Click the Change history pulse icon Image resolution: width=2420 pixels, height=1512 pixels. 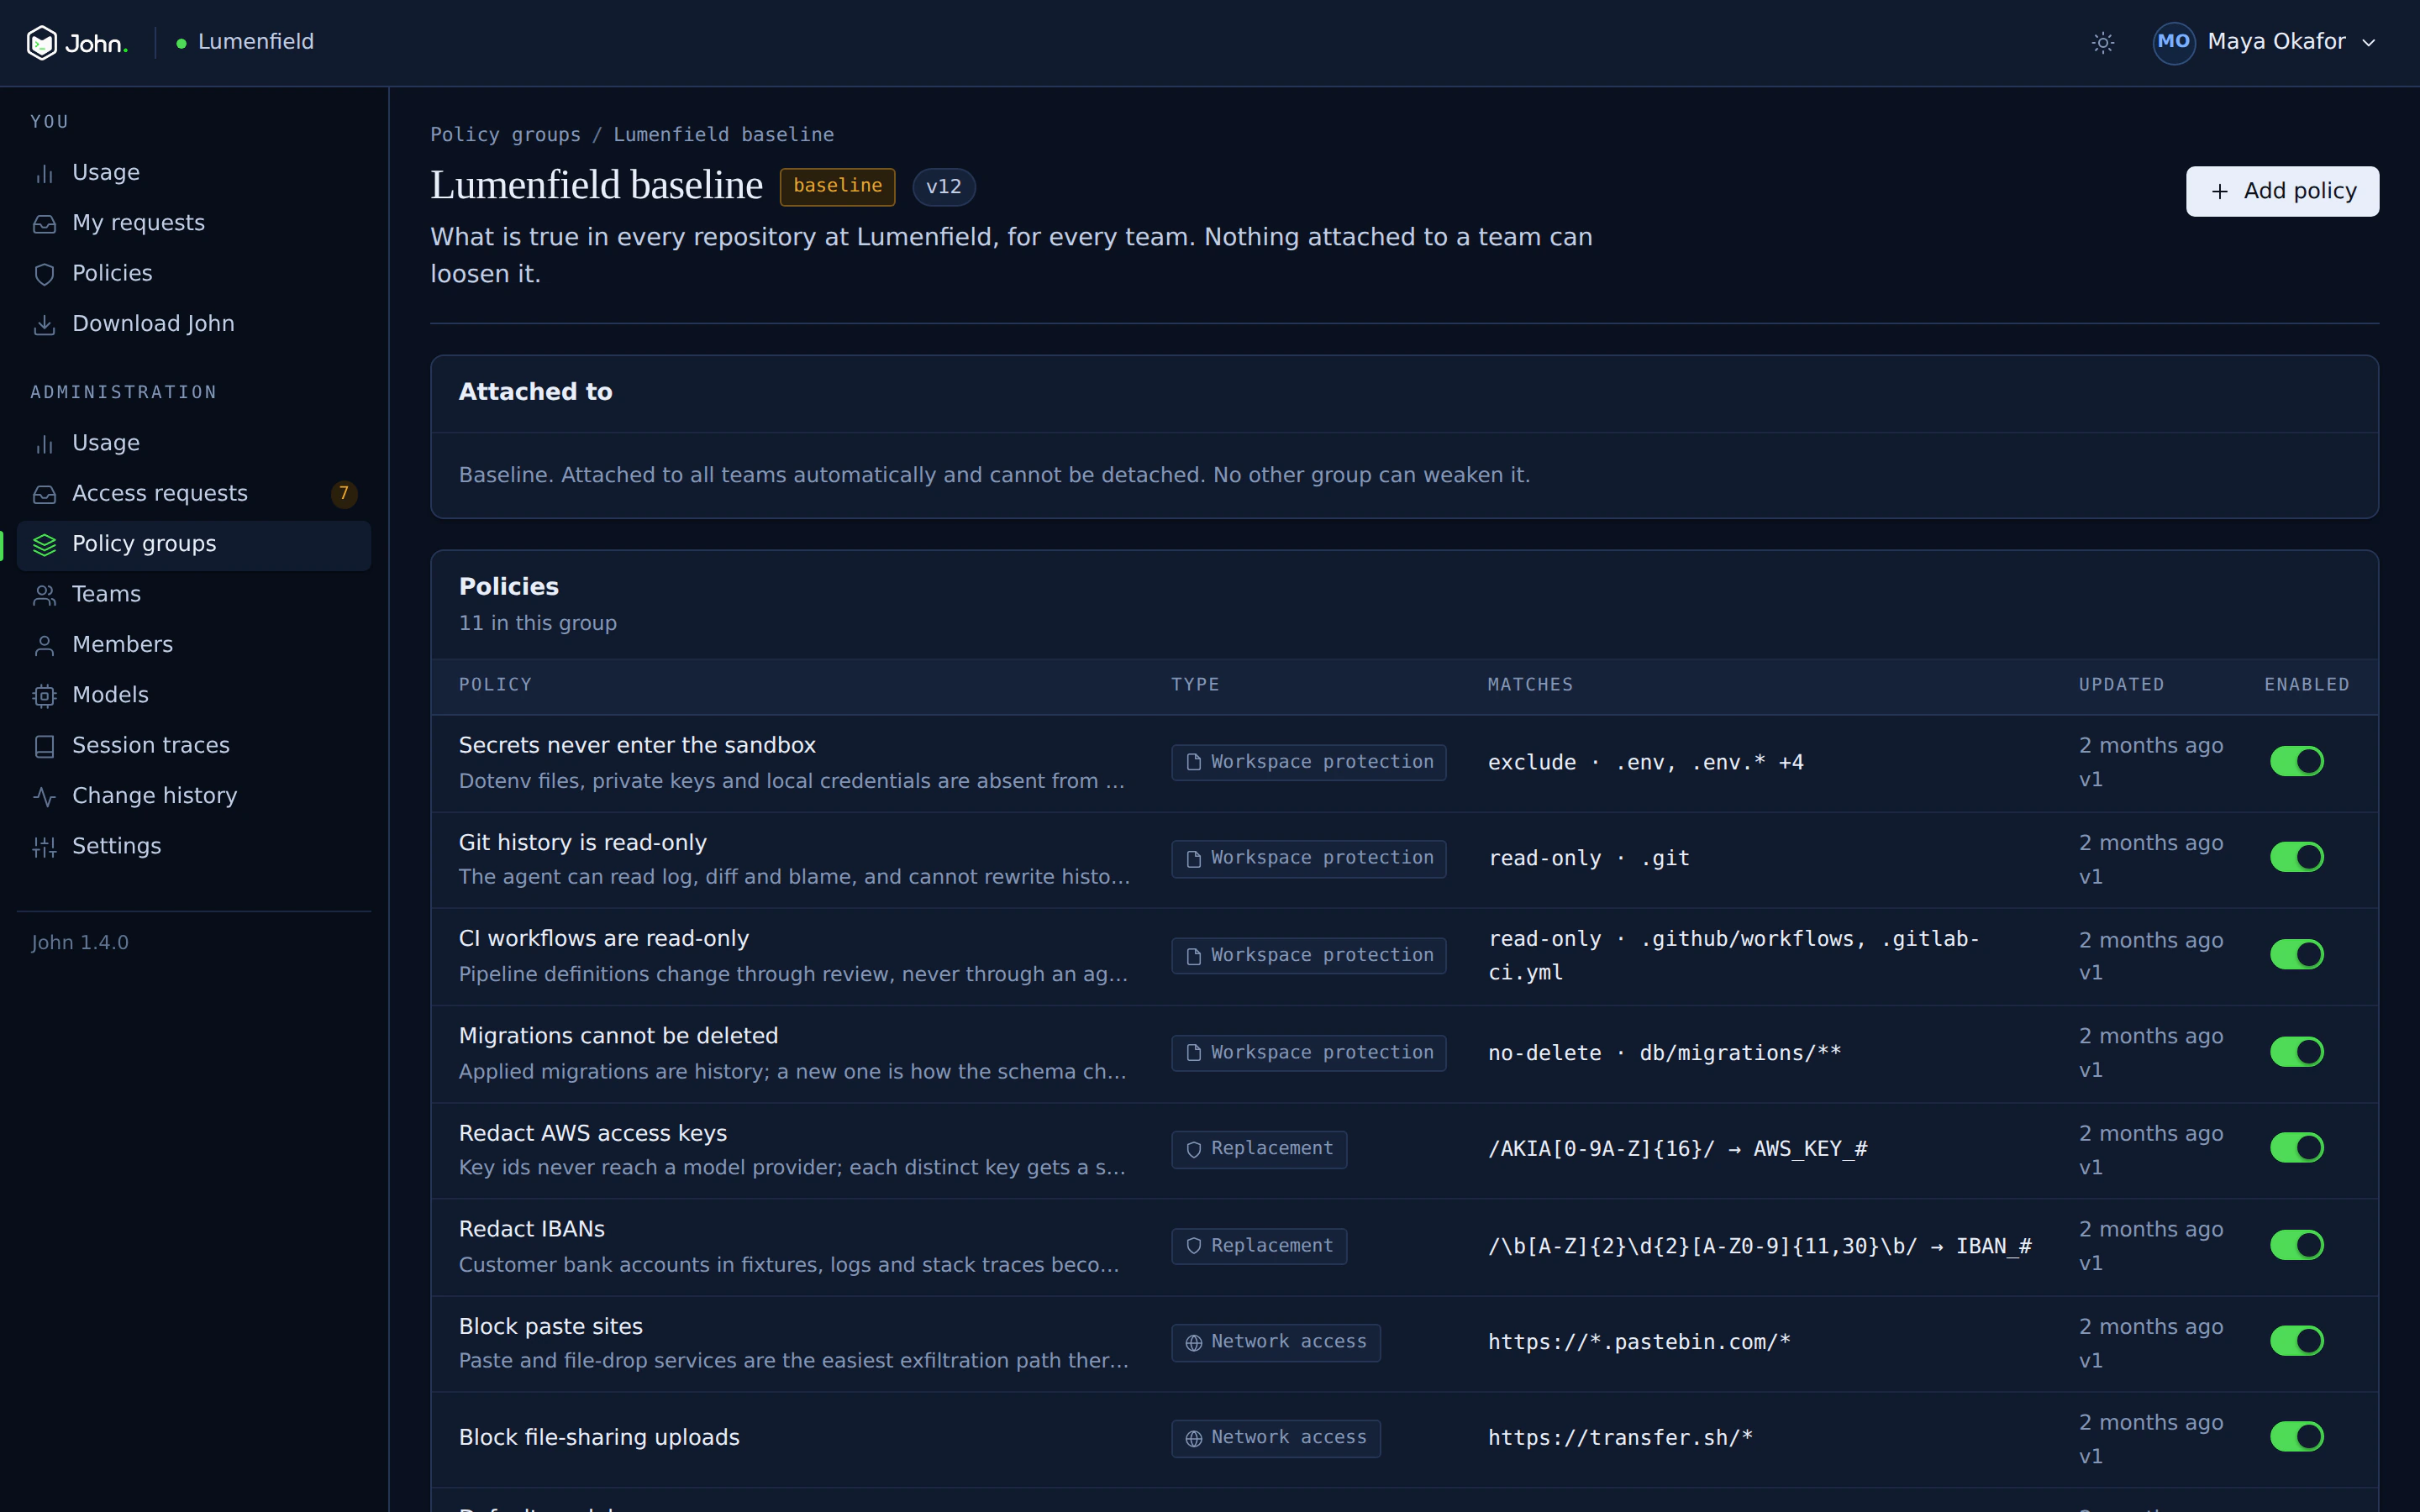tap(44, 796)
